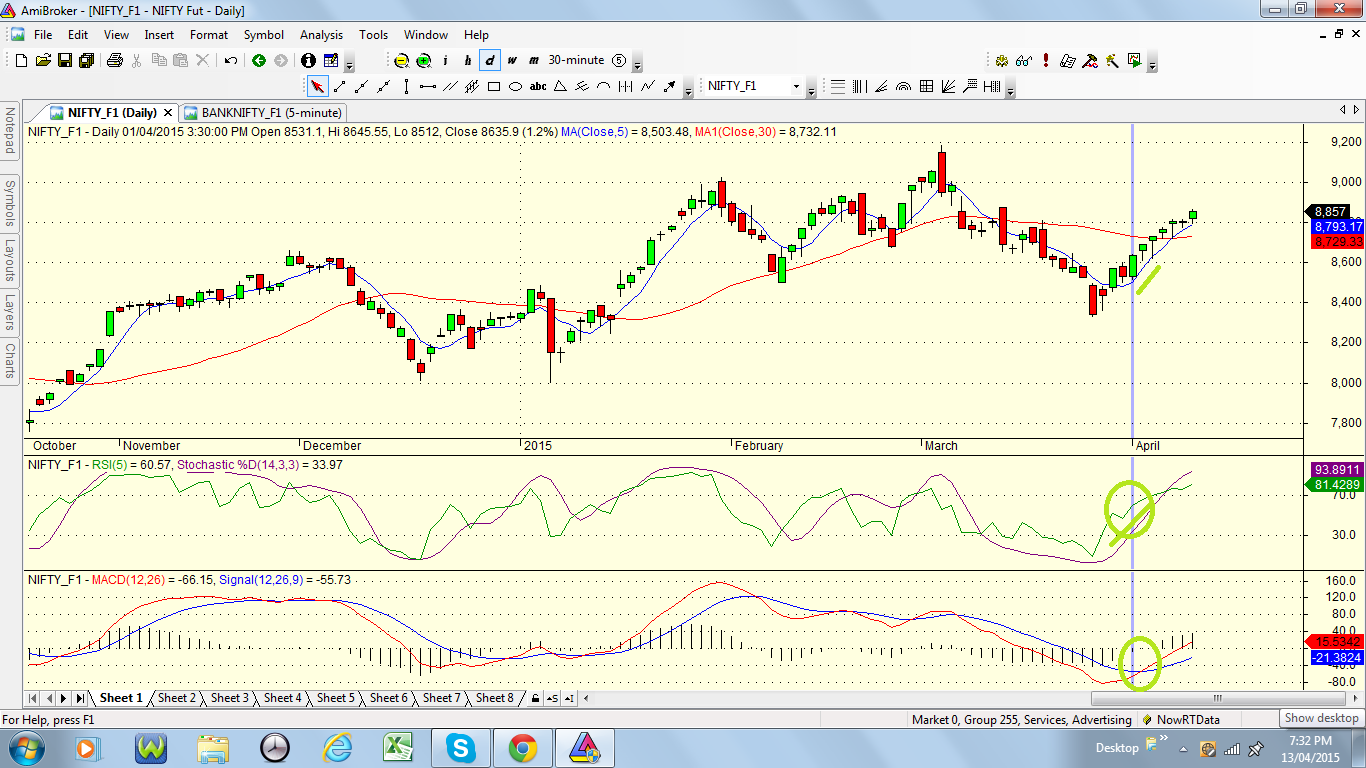The height and width of the screenshot is (768, 1366).
Task: Close the NIFTY_F1 (Daily) tab
Action: tap(167, 113)
